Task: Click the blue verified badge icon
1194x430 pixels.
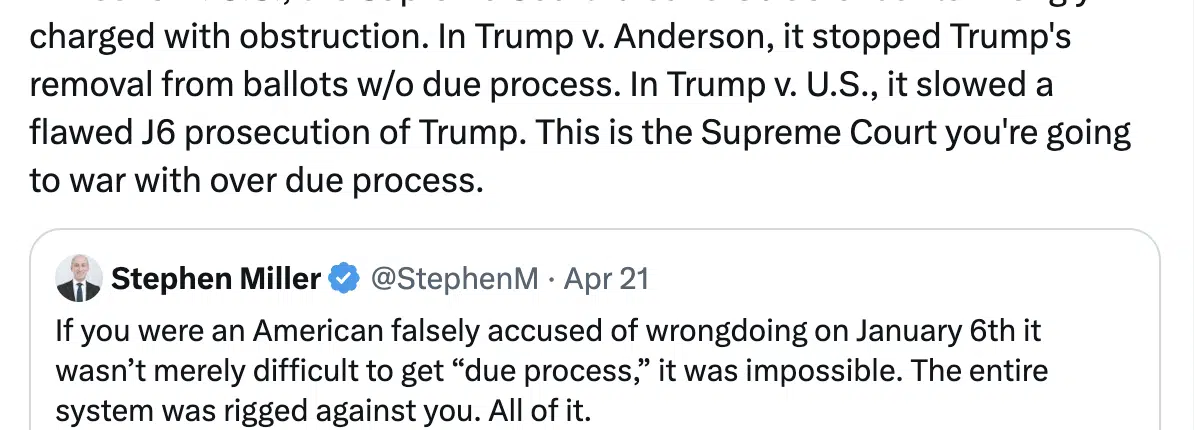Action: pos(343,280)
